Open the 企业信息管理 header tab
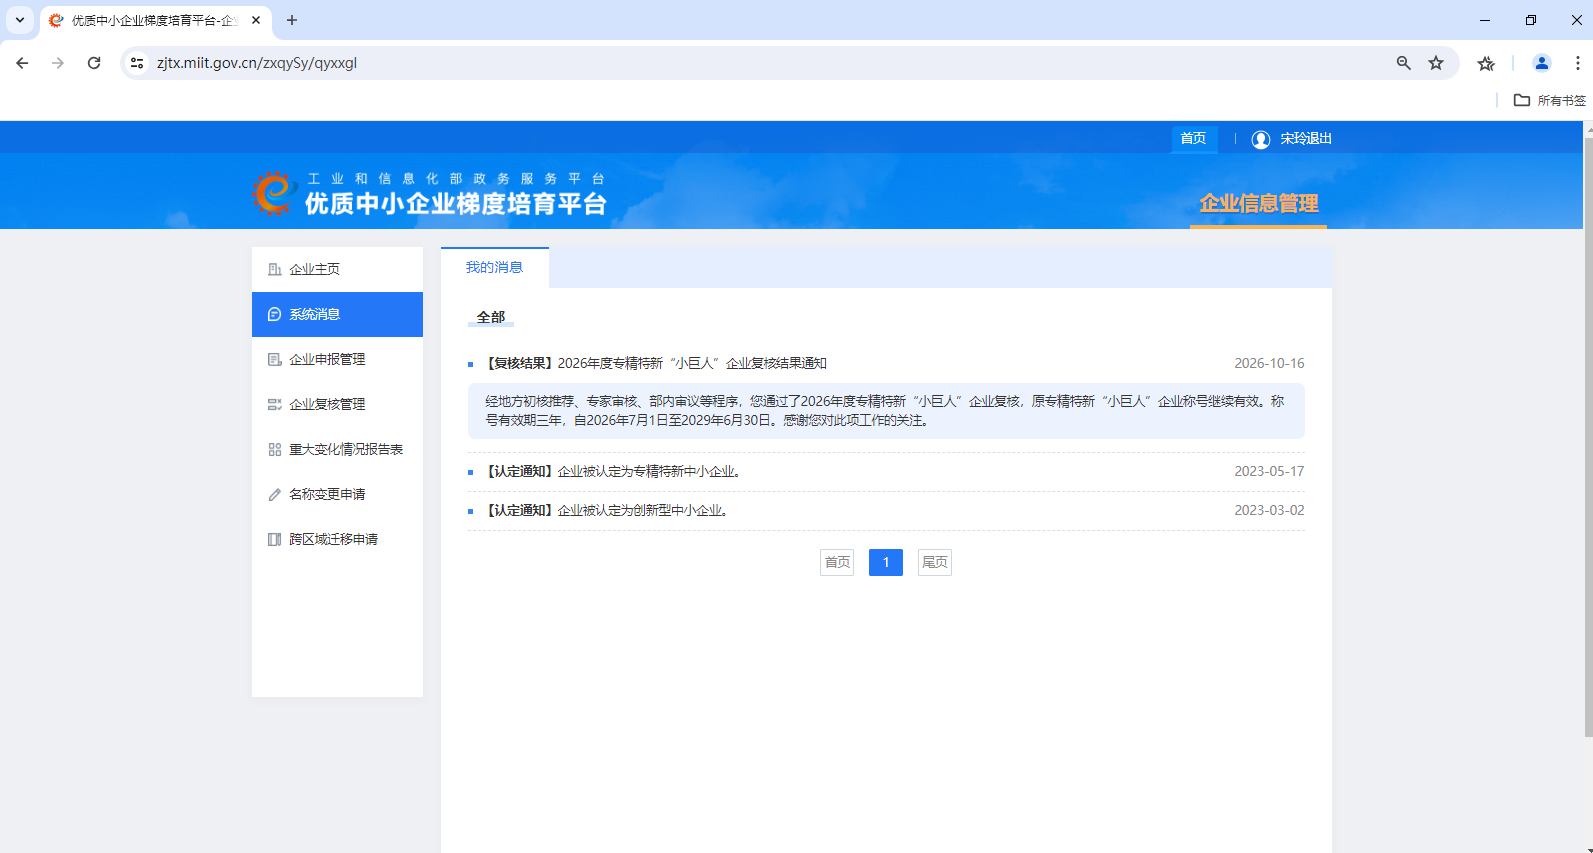1593x853 pixels. point(1259,204)
